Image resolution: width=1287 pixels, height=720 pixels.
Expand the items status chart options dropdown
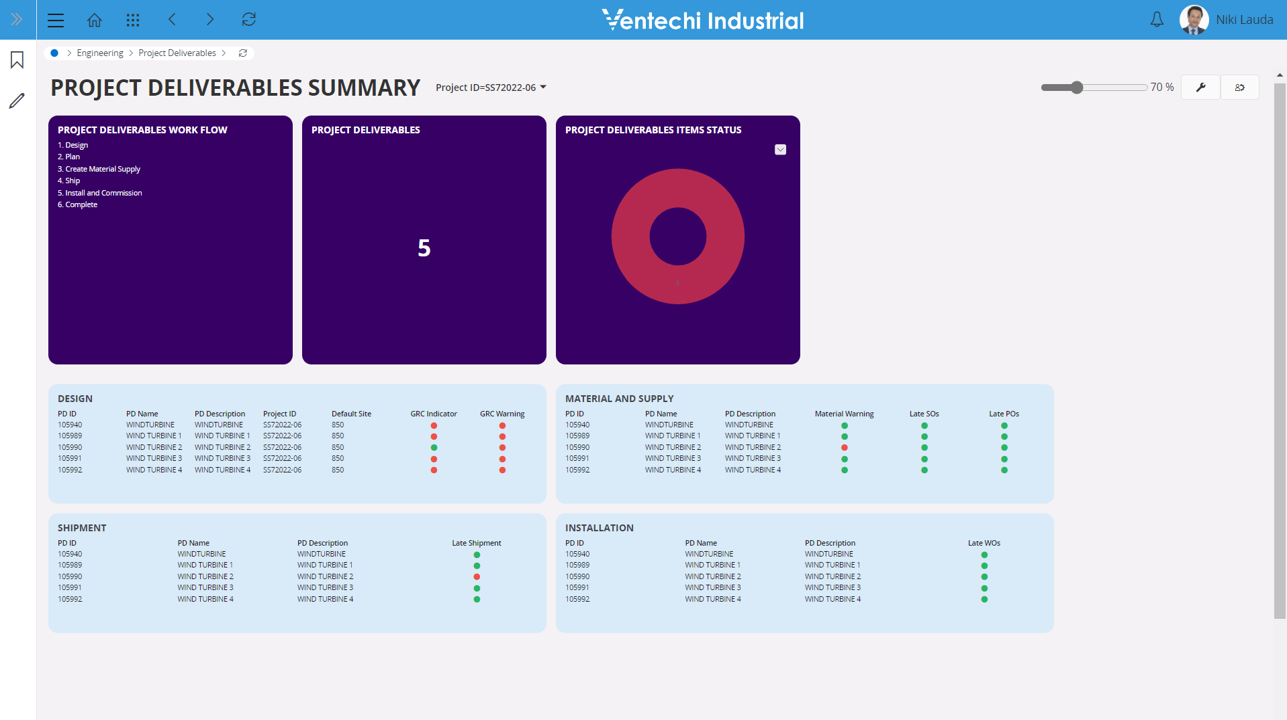click(780, 150)
